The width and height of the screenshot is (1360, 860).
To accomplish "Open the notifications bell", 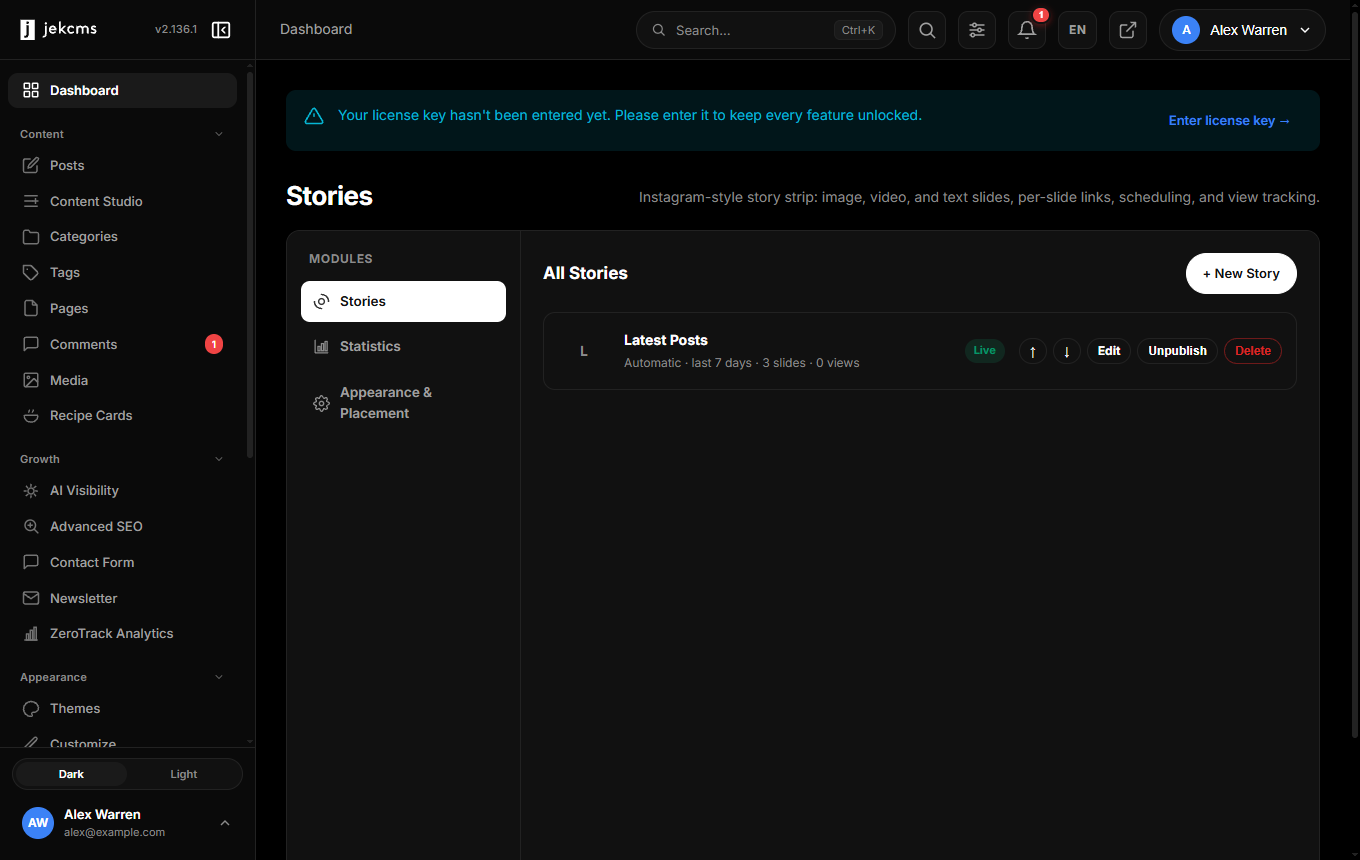I will click(1027, 30).
